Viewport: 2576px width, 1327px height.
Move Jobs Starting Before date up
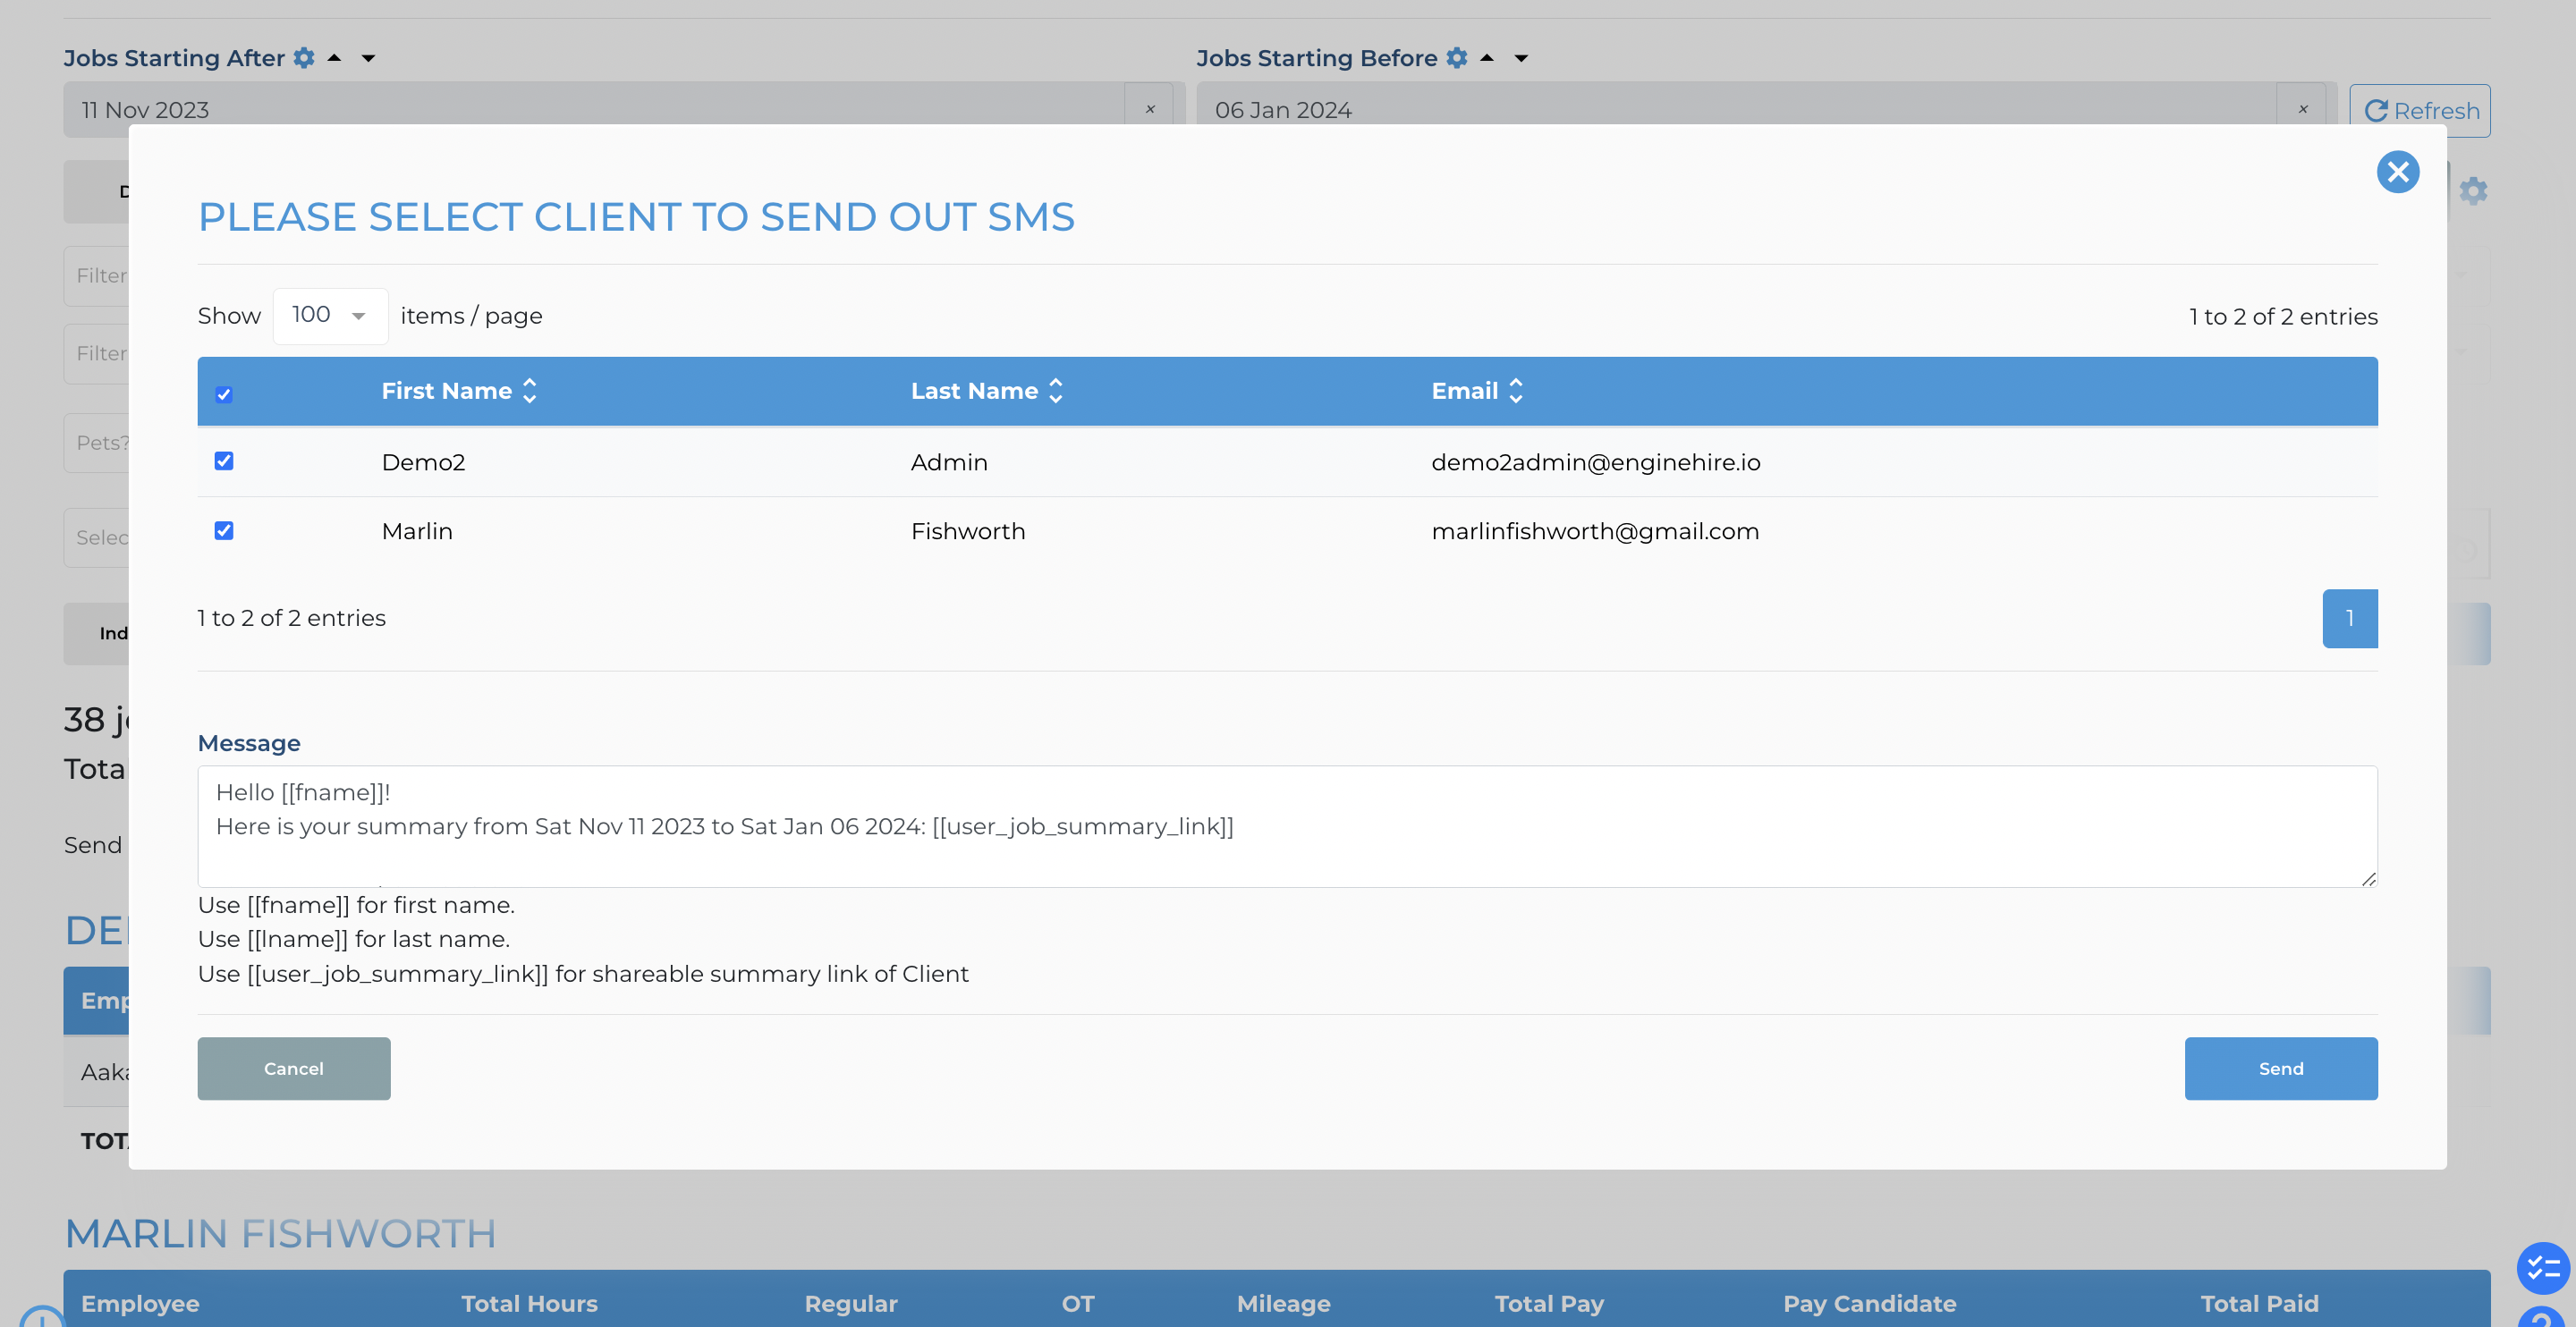pos(1487,58)
